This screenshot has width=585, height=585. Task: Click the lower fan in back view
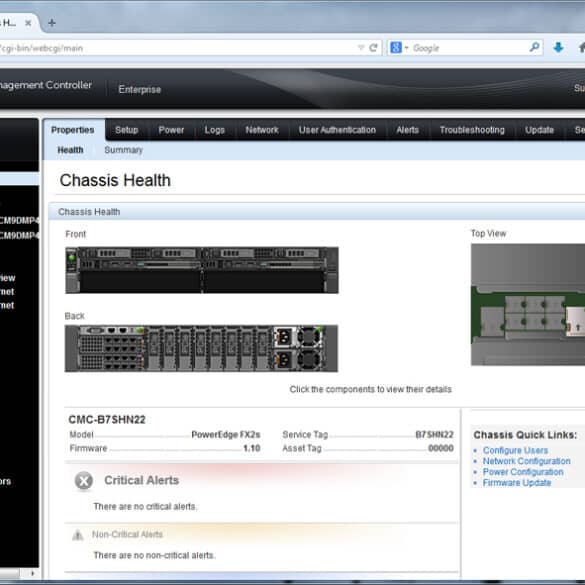[x=309, y=360]
